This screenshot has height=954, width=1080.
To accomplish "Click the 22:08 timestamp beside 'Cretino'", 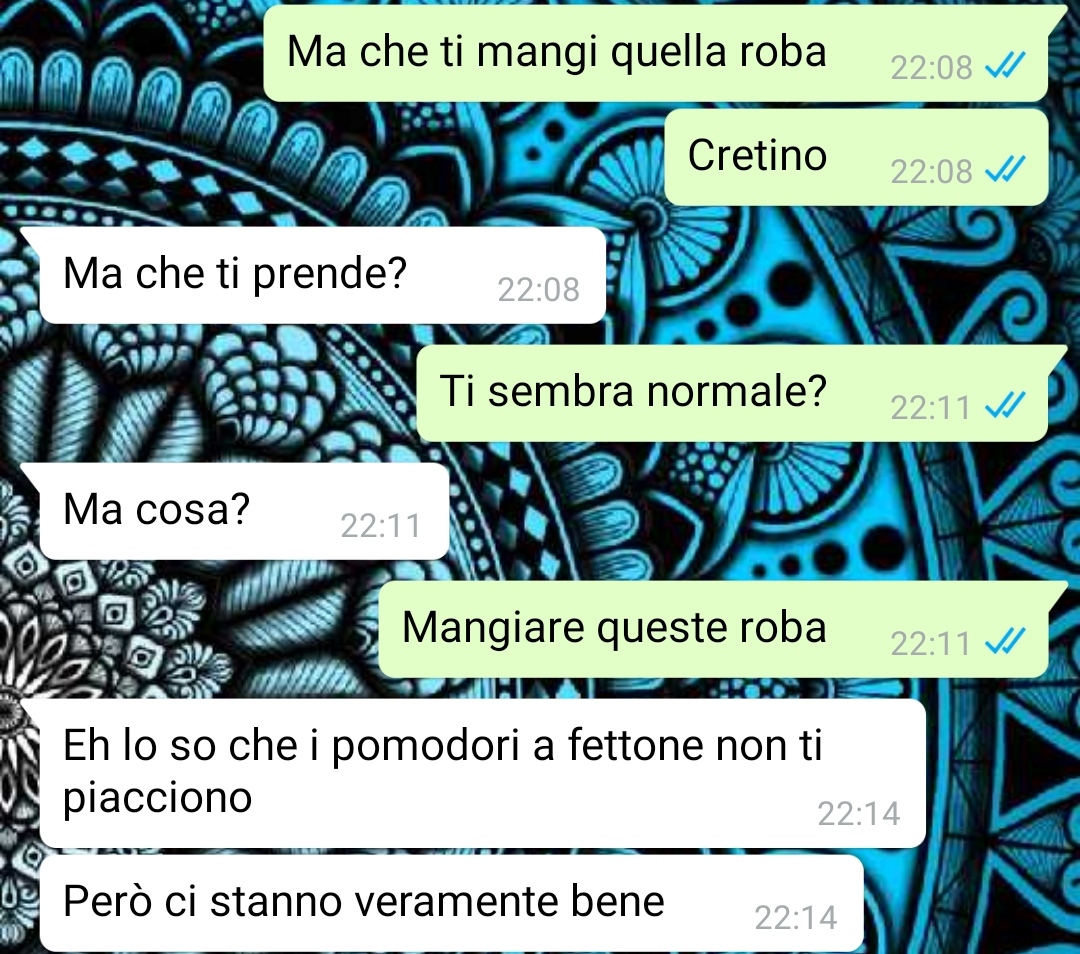I will pos(931,172).
